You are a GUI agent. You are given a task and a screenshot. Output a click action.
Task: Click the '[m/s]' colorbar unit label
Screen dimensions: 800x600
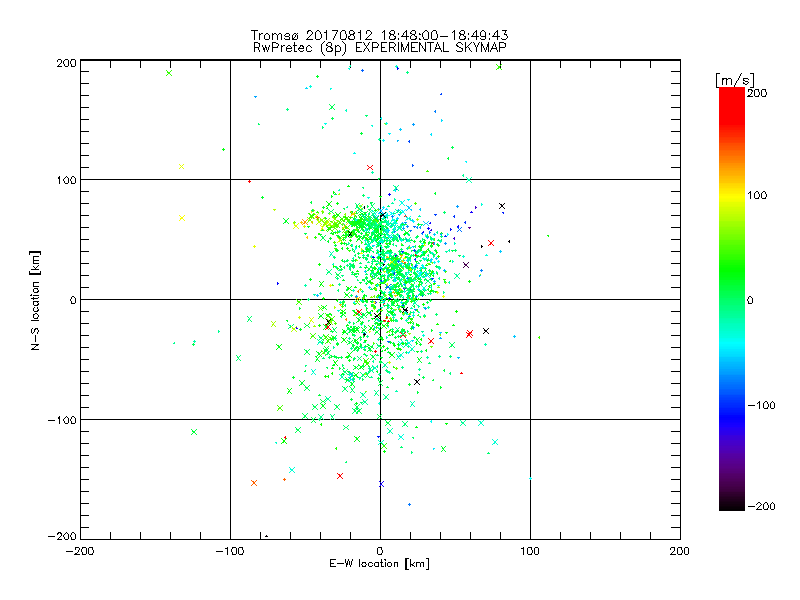[x=735, y=80]
